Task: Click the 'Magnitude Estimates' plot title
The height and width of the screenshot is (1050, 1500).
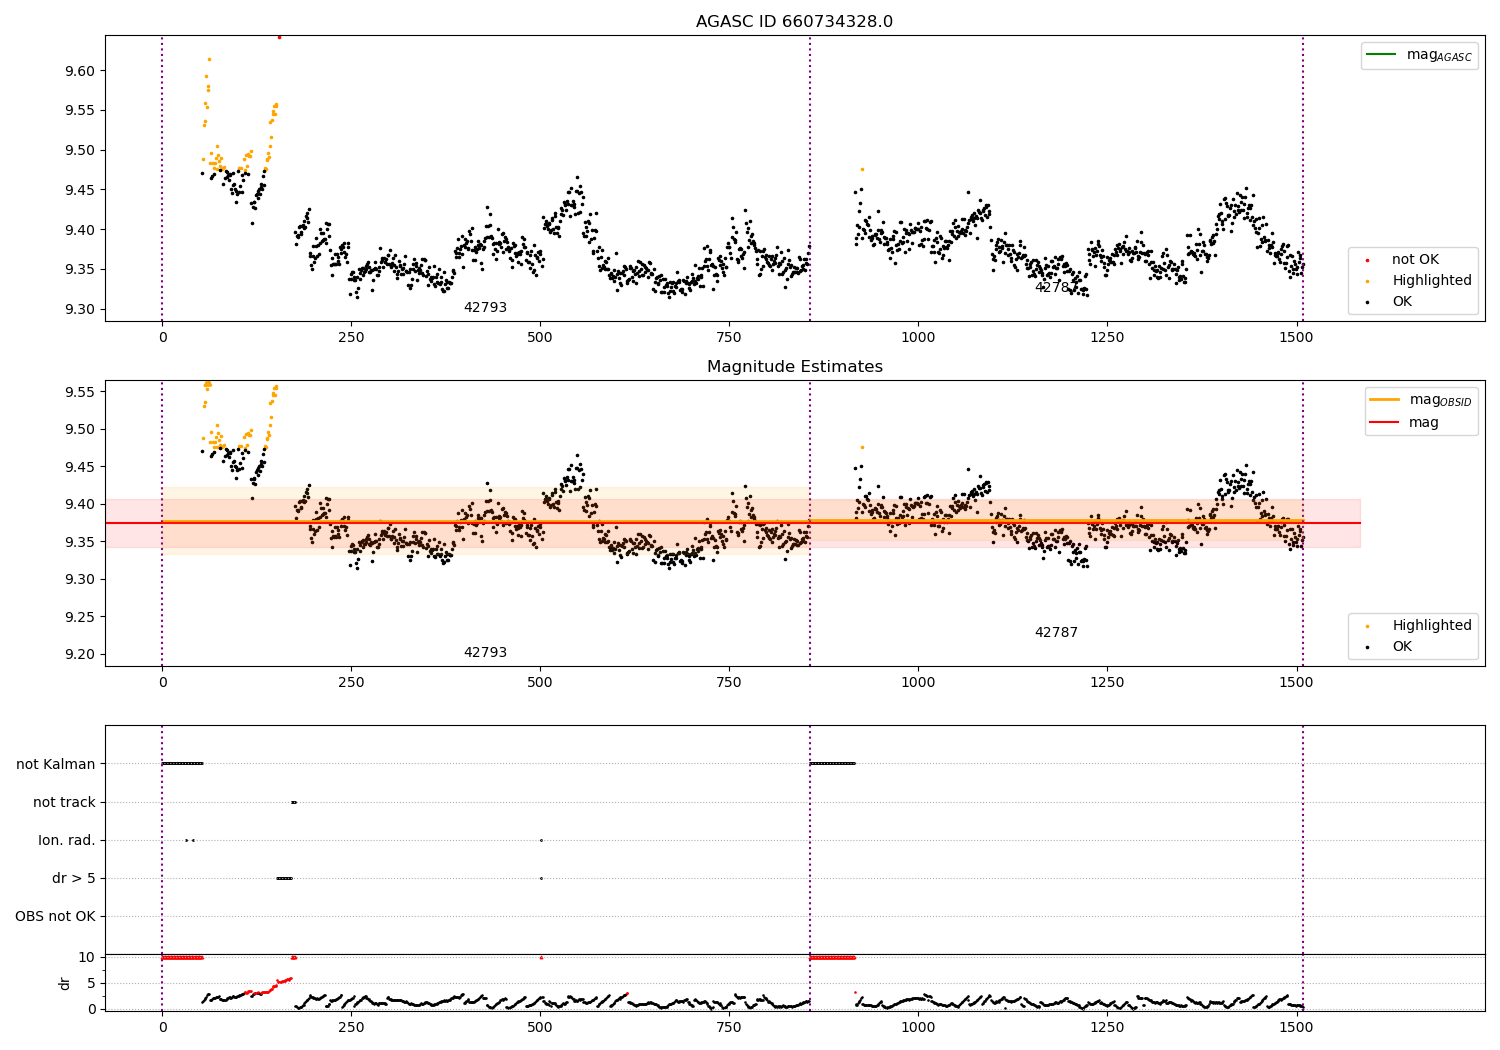Action: click(794, 367)
